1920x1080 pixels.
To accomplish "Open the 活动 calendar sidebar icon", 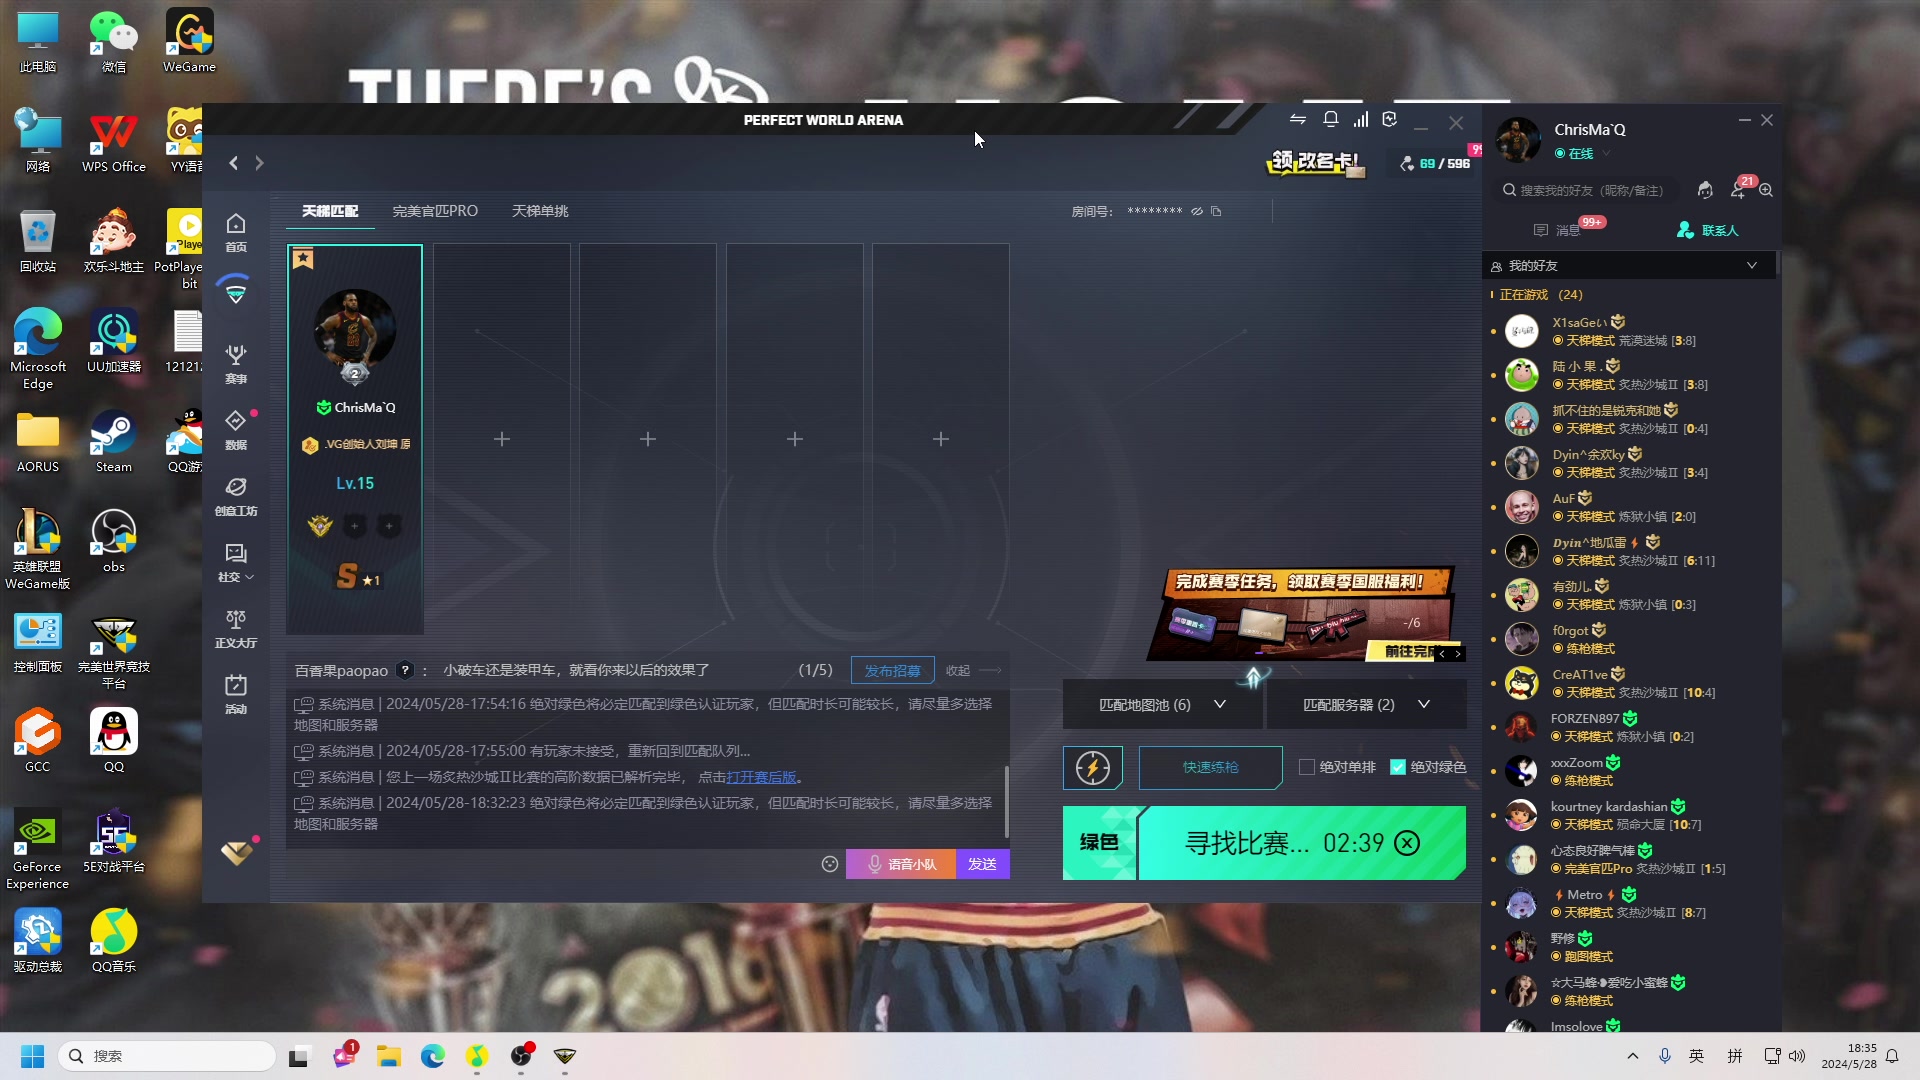I will [x=236, y=694].
